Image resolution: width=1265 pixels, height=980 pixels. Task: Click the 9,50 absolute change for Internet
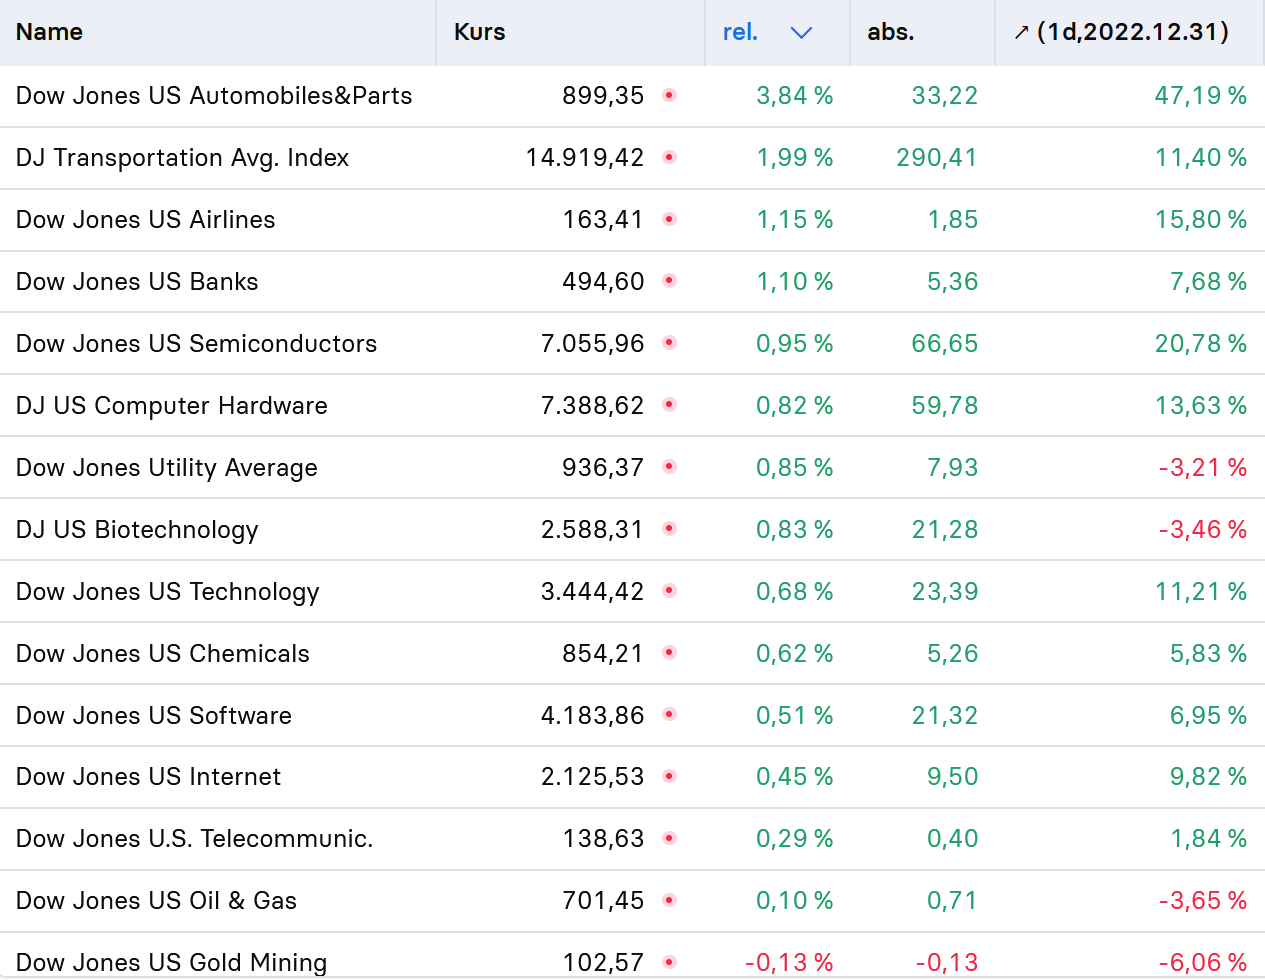pos(953,776)
